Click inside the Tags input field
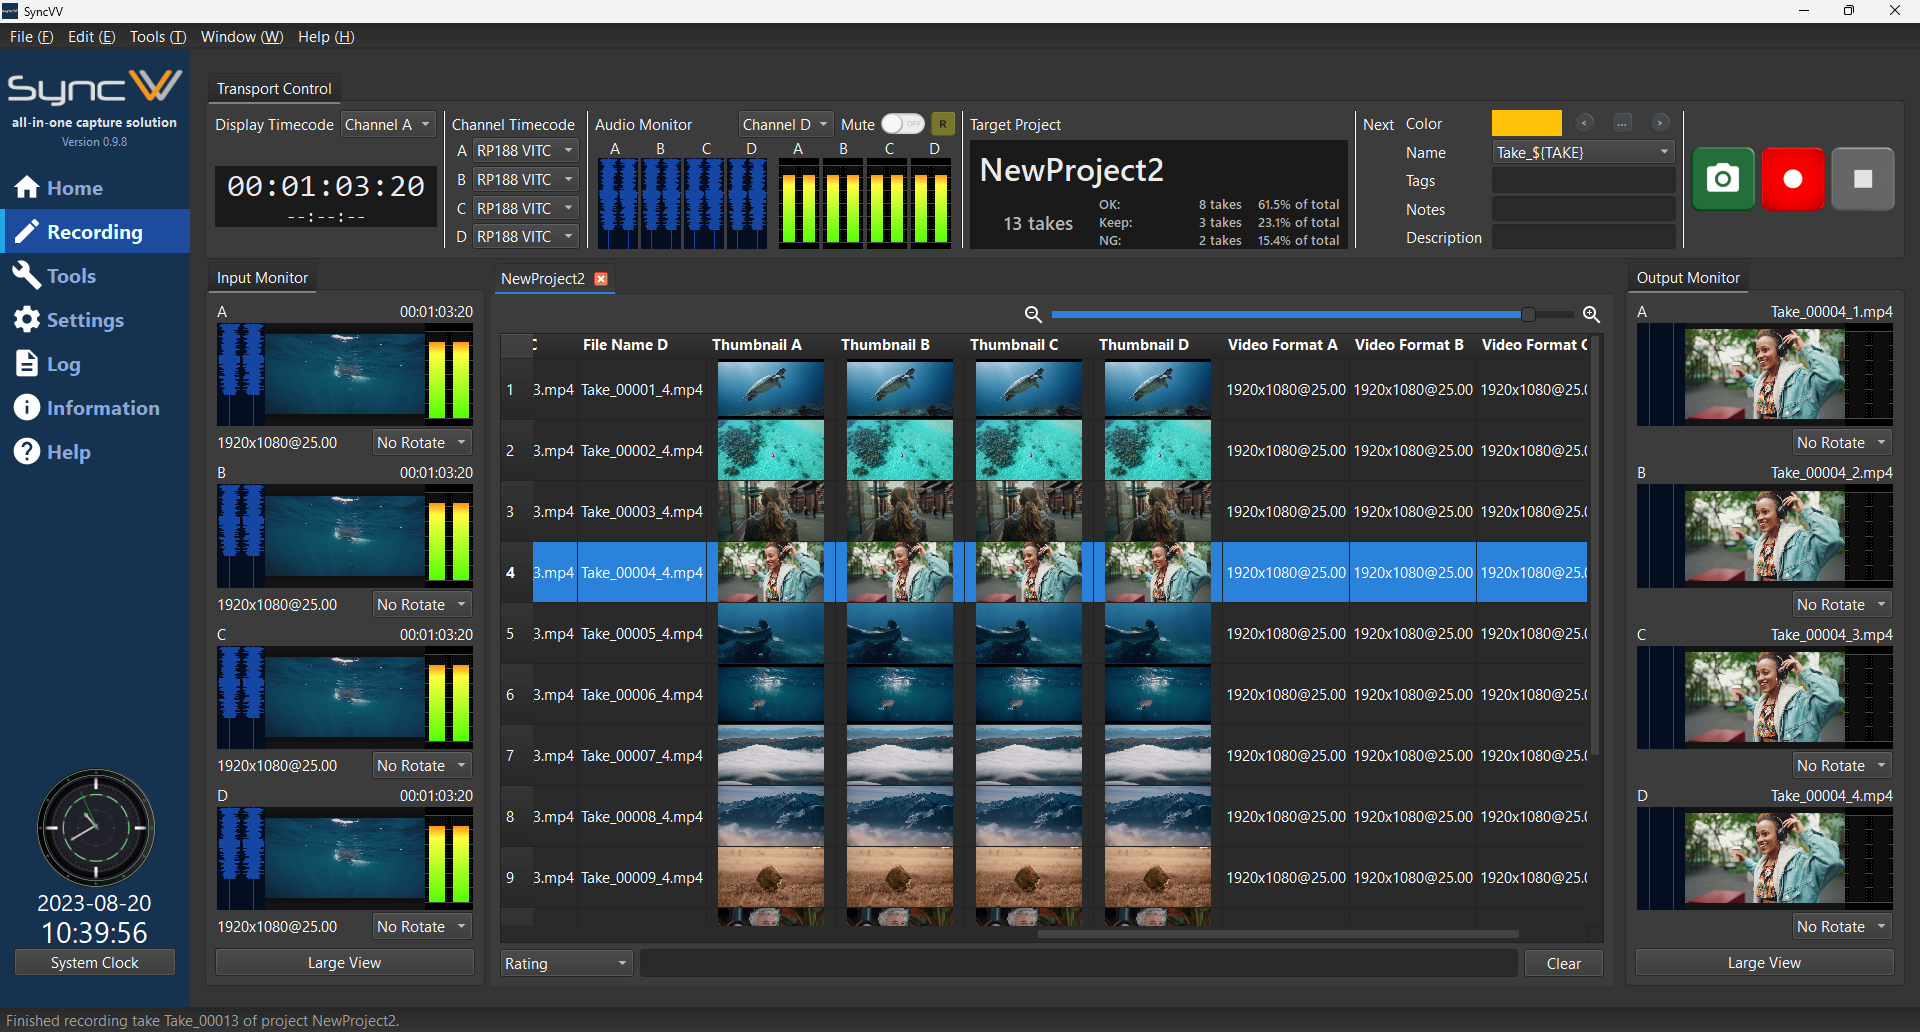This screenshot has width=1920, height=1032. 1583,180
